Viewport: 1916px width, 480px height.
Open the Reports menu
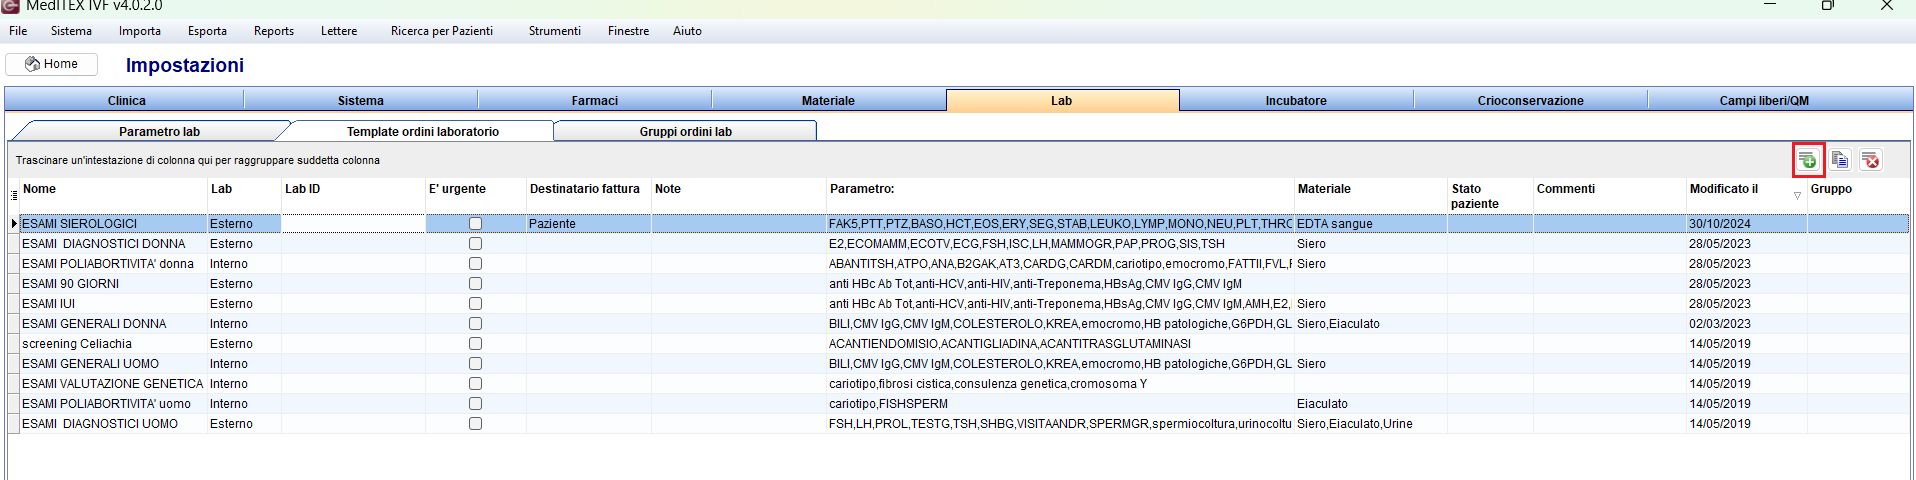pos(274,31)
